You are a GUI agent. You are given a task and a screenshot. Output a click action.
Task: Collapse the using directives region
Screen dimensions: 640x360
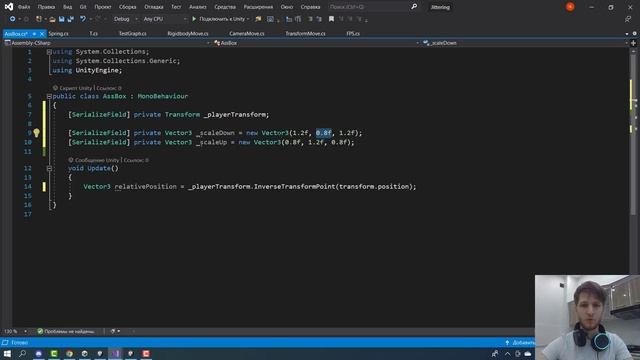click(x=49, y=52)
